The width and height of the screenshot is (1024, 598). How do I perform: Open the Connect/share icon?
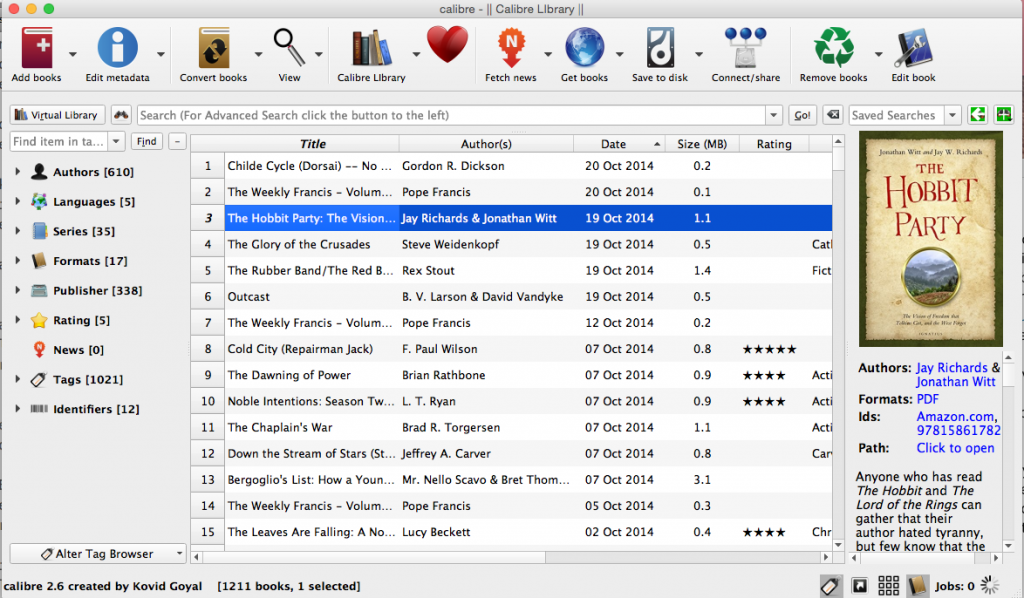click(745, 48)
